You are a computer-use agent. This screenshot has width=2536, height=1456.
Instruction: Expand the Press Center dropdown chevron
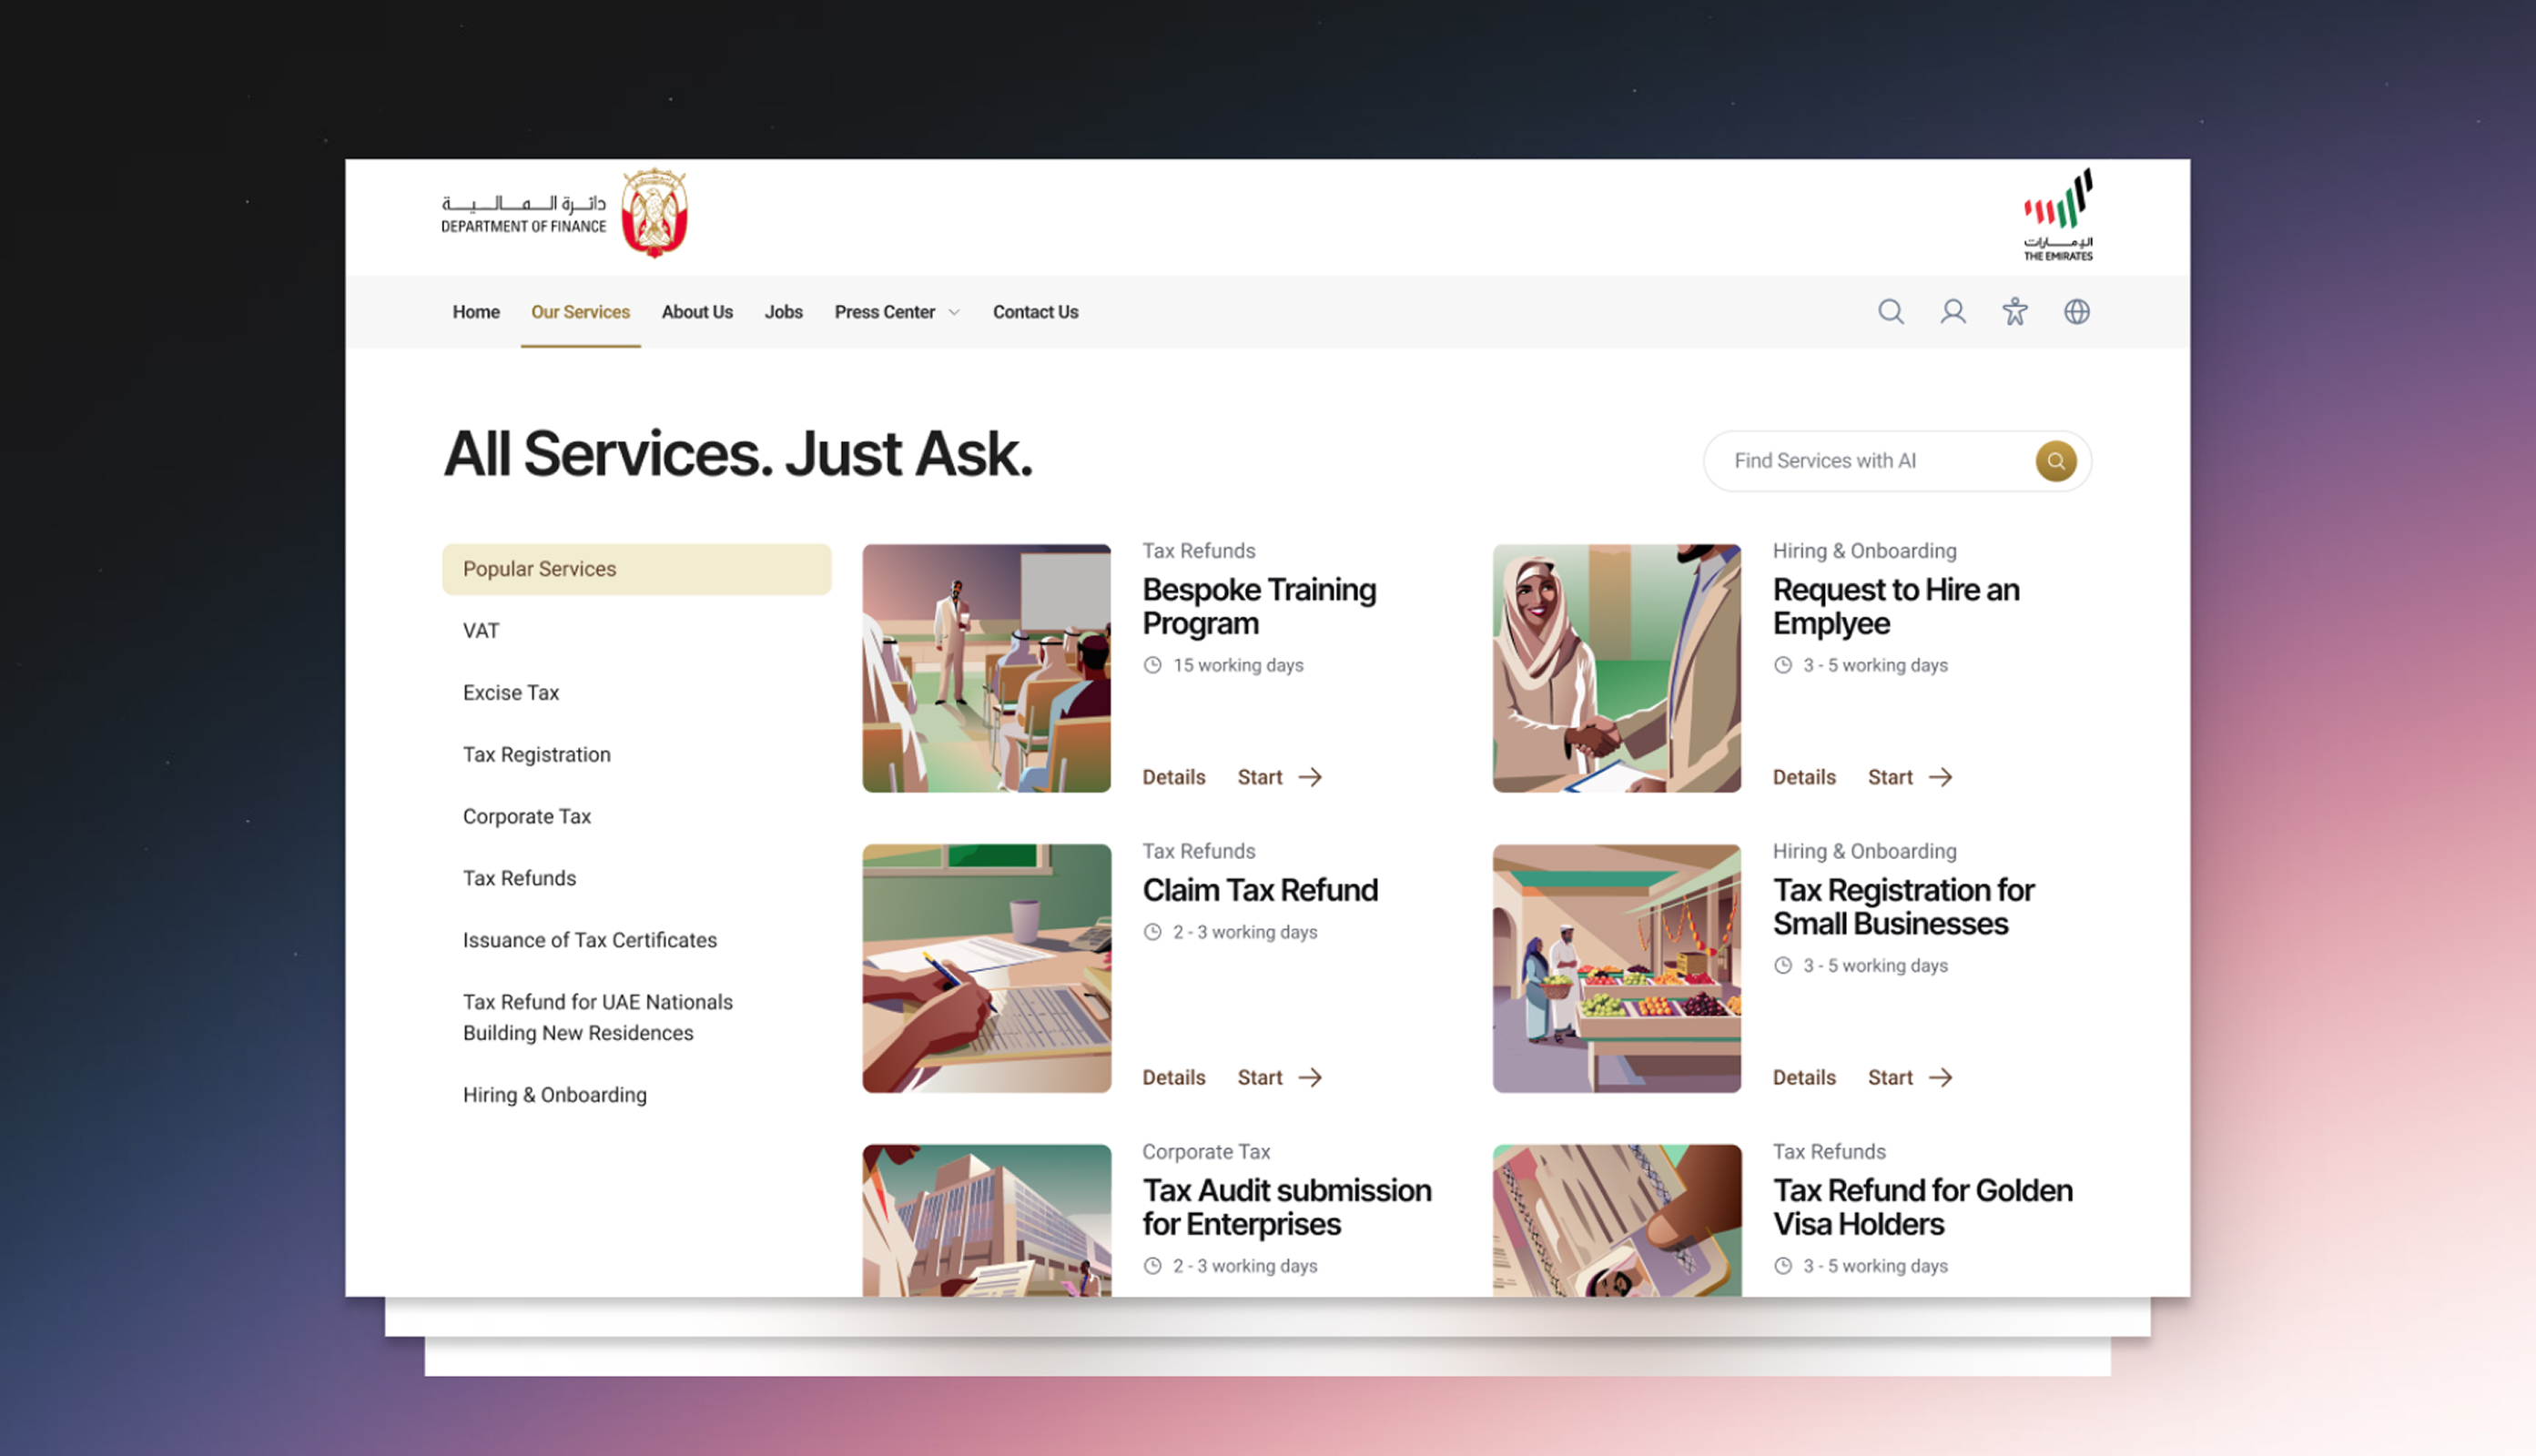954,313
